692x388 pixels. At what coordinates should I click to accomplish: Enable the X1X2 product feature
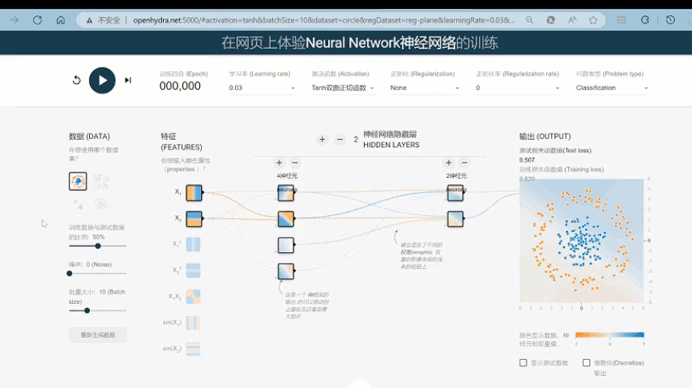click(193, 297)
